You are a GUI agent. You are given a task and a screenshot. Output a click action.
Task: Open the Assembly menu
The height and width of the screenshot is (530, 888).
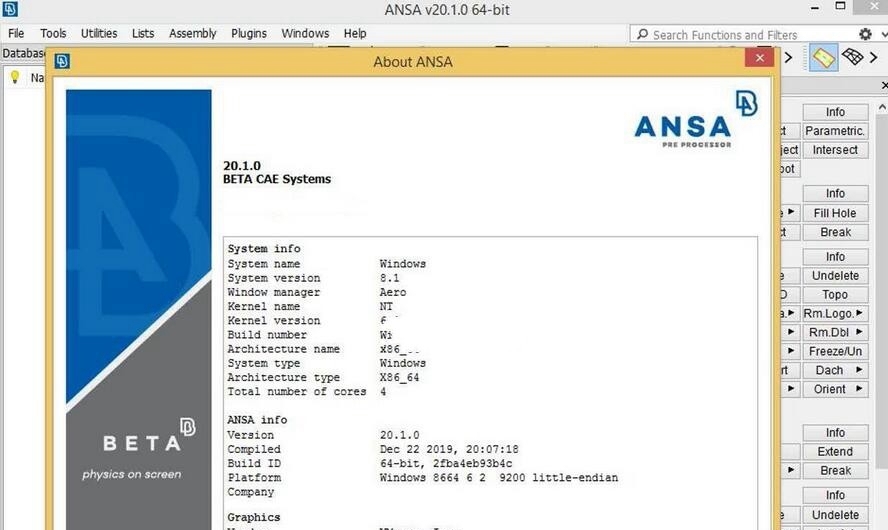click(x=193, y=33)
